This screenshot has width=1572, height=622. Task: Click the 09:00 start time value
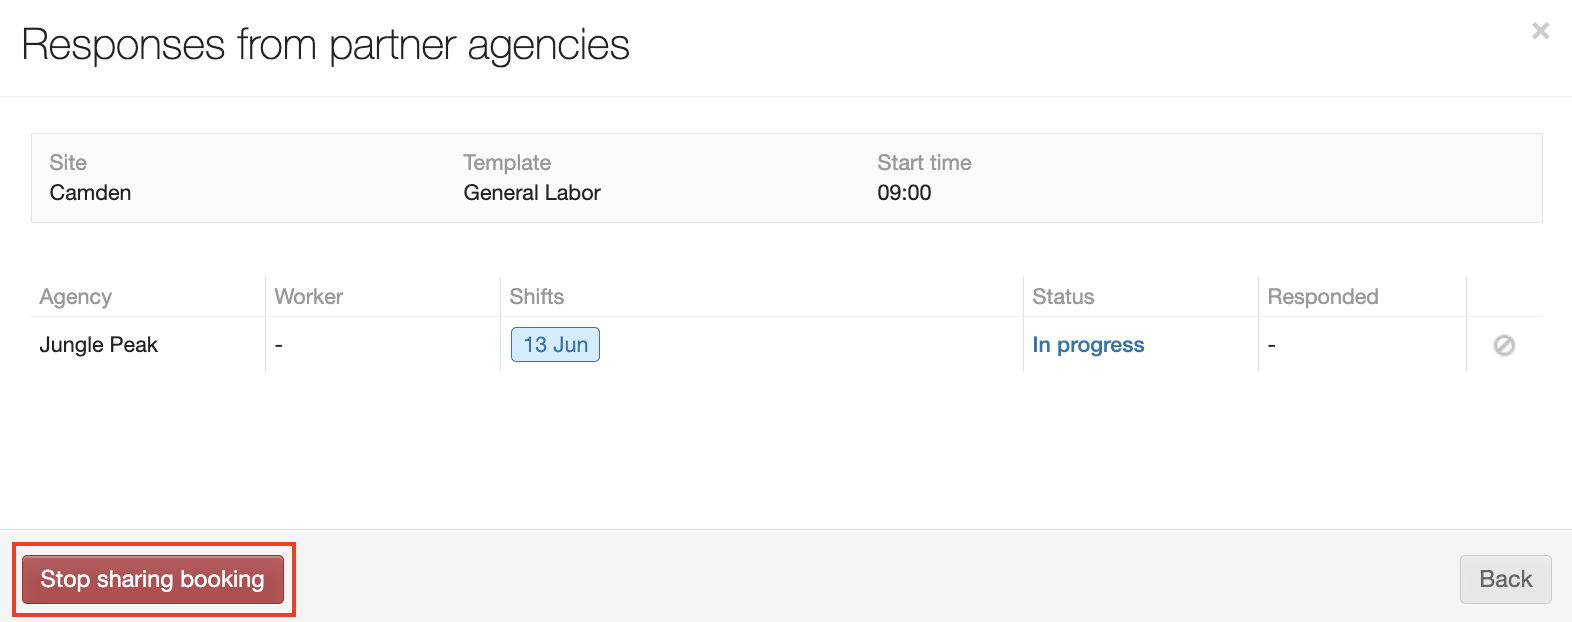pos(904,193)
